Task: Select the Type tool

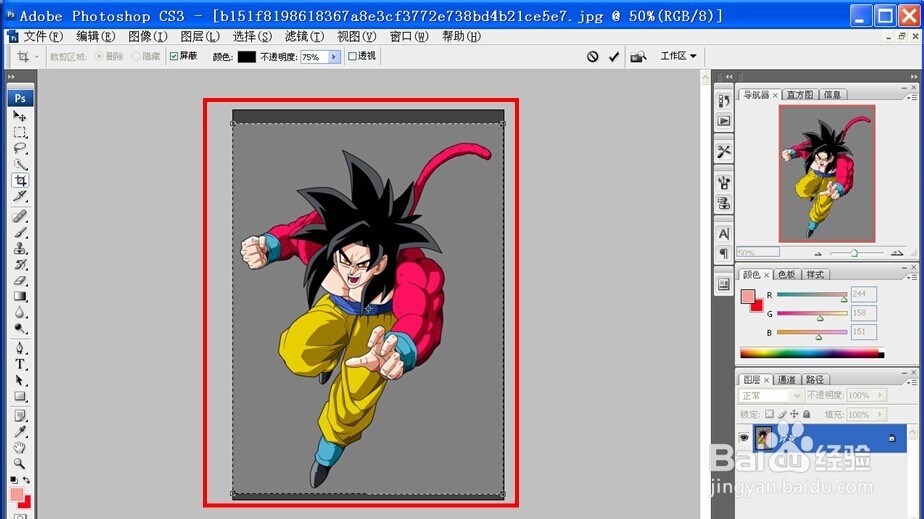Action: click(20, 364)
